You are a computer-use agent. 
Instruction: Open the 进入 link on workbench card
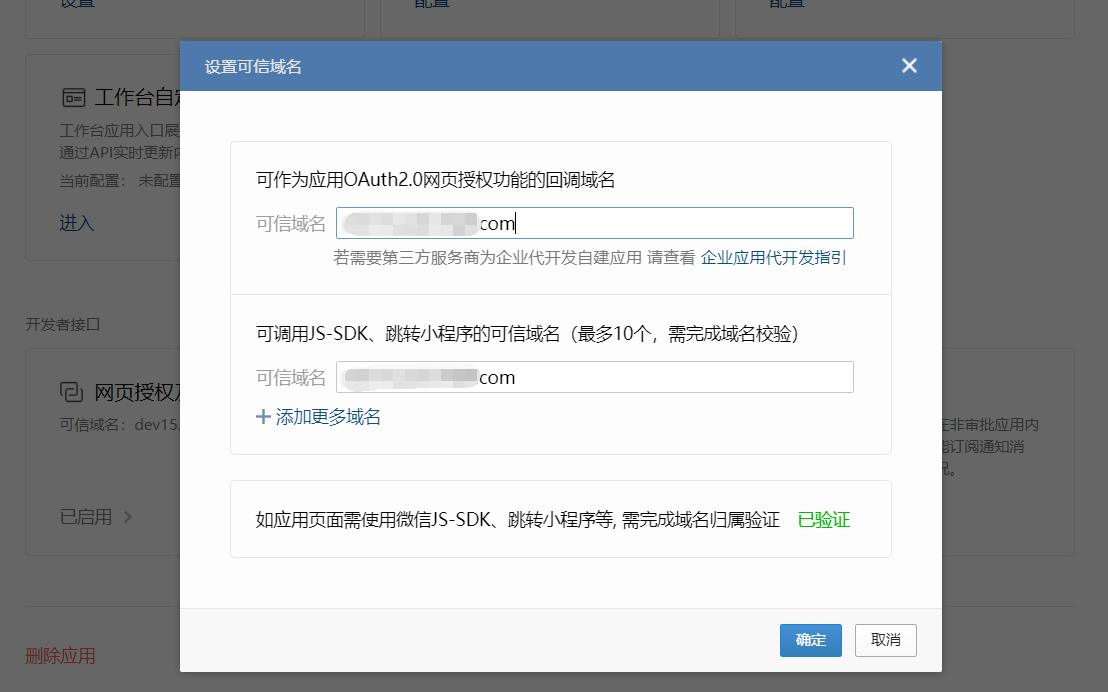(x=77, y=223)
